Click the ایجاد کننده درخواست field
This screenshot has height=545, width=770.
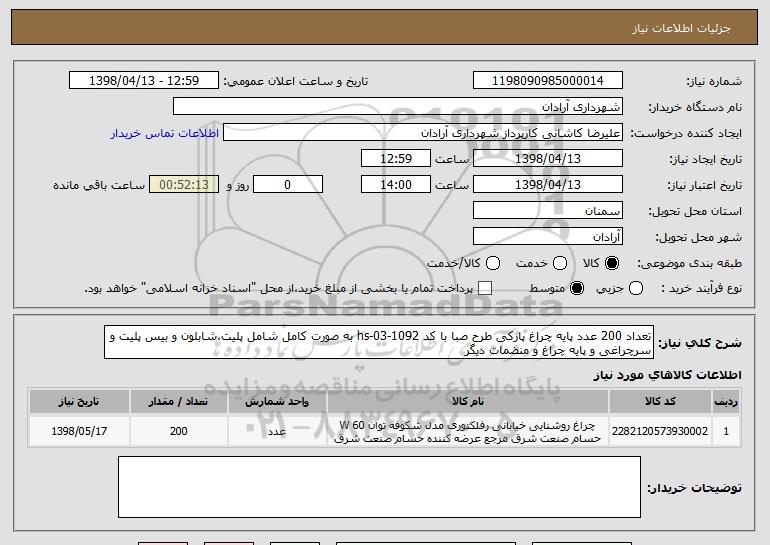tap(423, 133)
